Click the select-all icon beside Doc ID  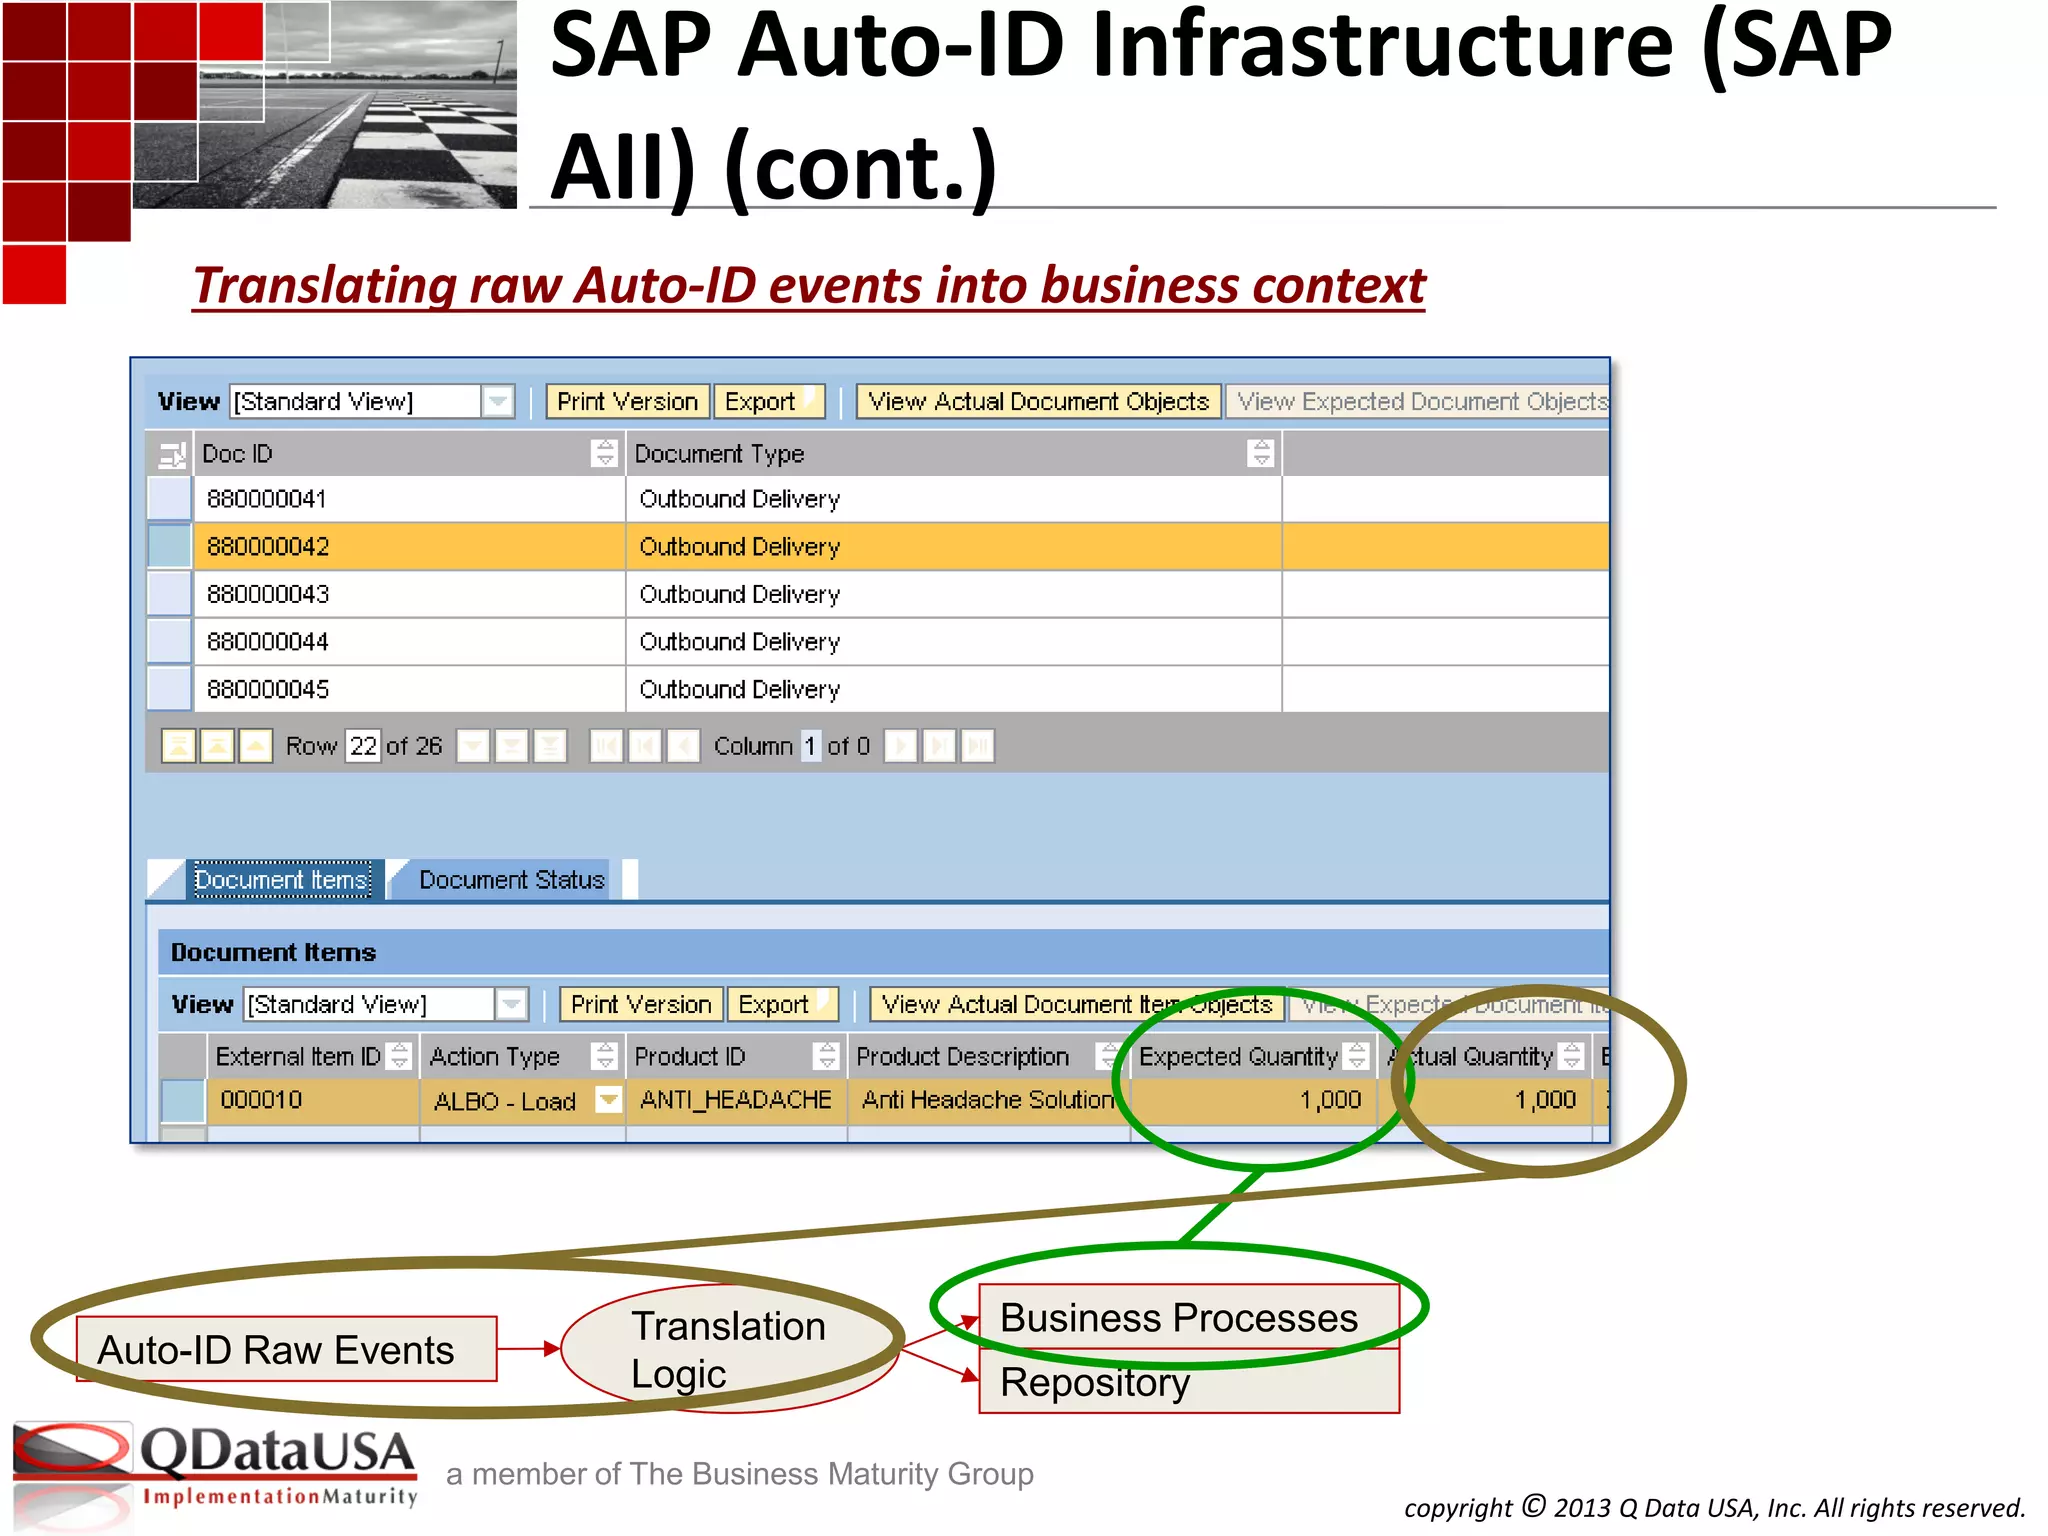click(x=172, y=455)
